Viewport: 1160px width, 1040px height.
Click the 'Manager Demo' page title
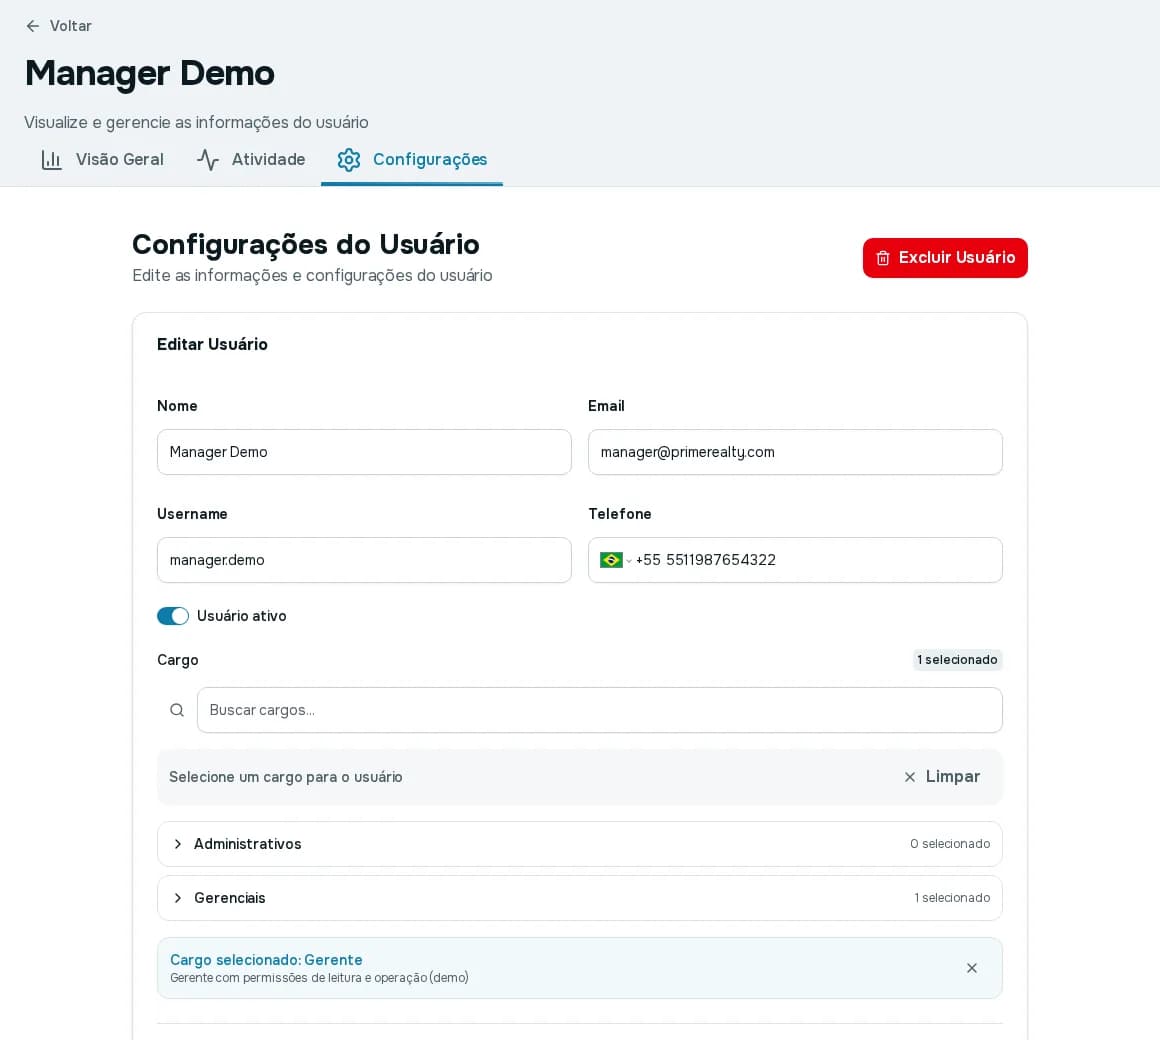(x=150, y=73)
